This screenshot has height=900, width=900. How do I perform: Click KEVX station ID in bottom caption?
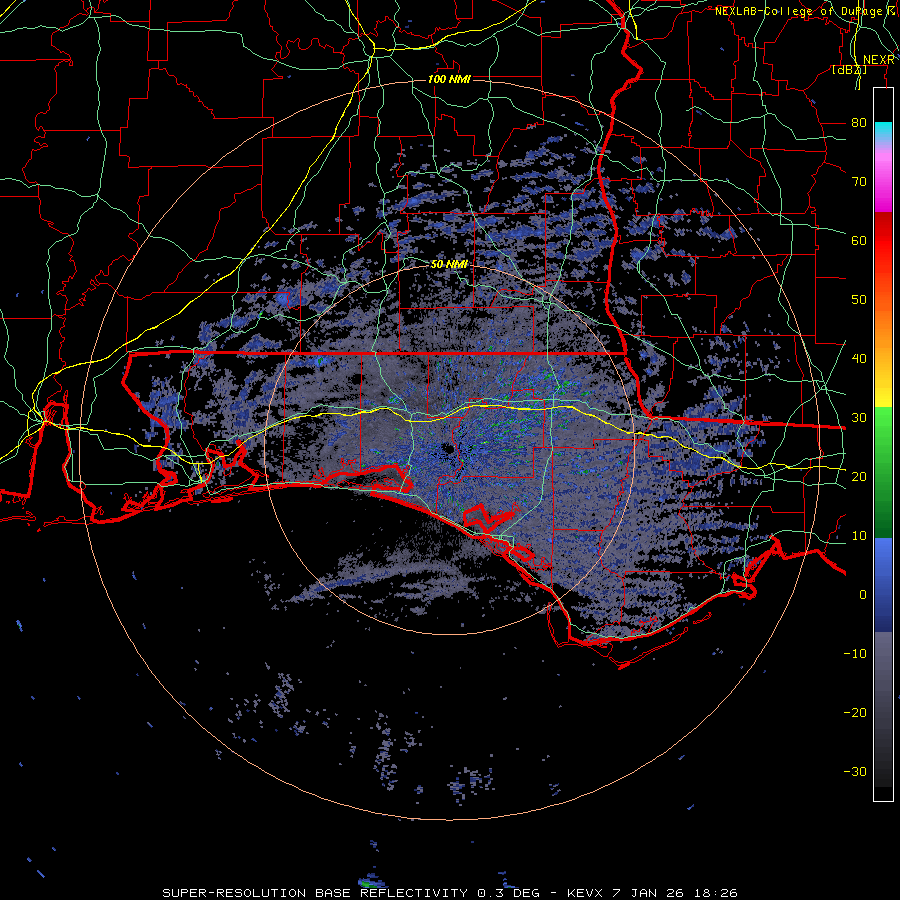[x=585, y=893]
